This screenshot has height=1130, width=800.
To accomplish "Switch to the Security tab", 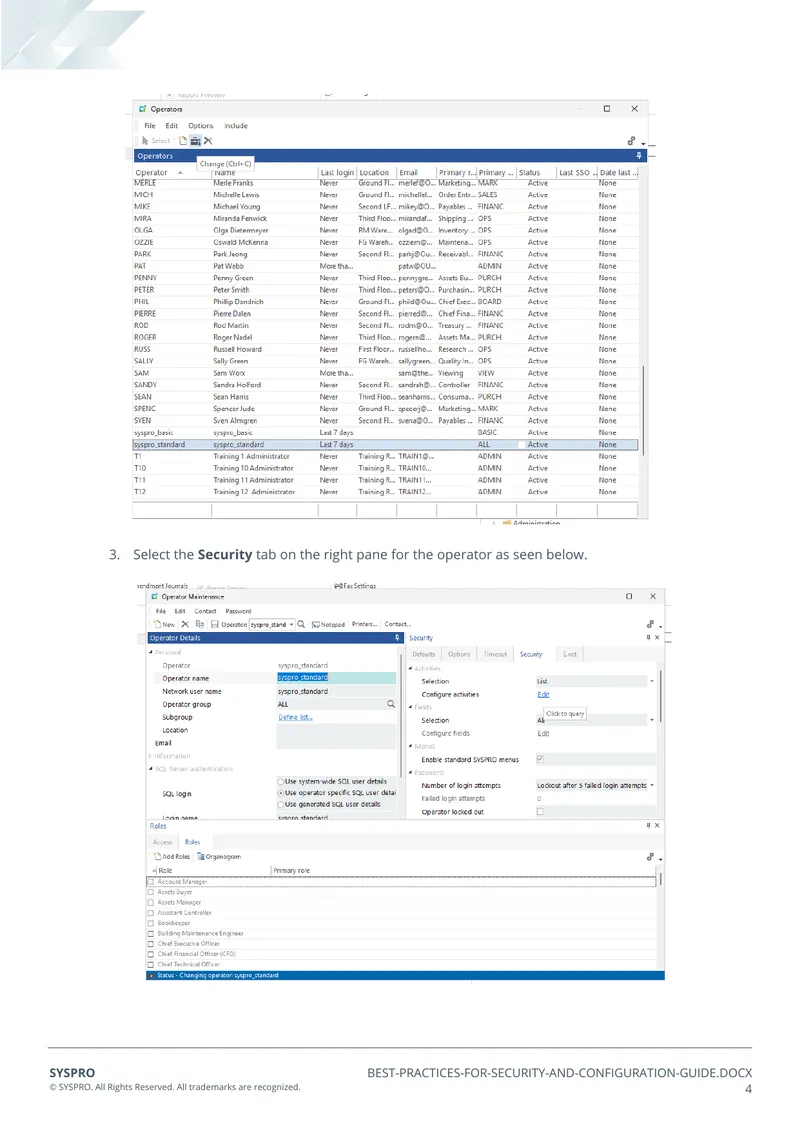I will (531, 654).
